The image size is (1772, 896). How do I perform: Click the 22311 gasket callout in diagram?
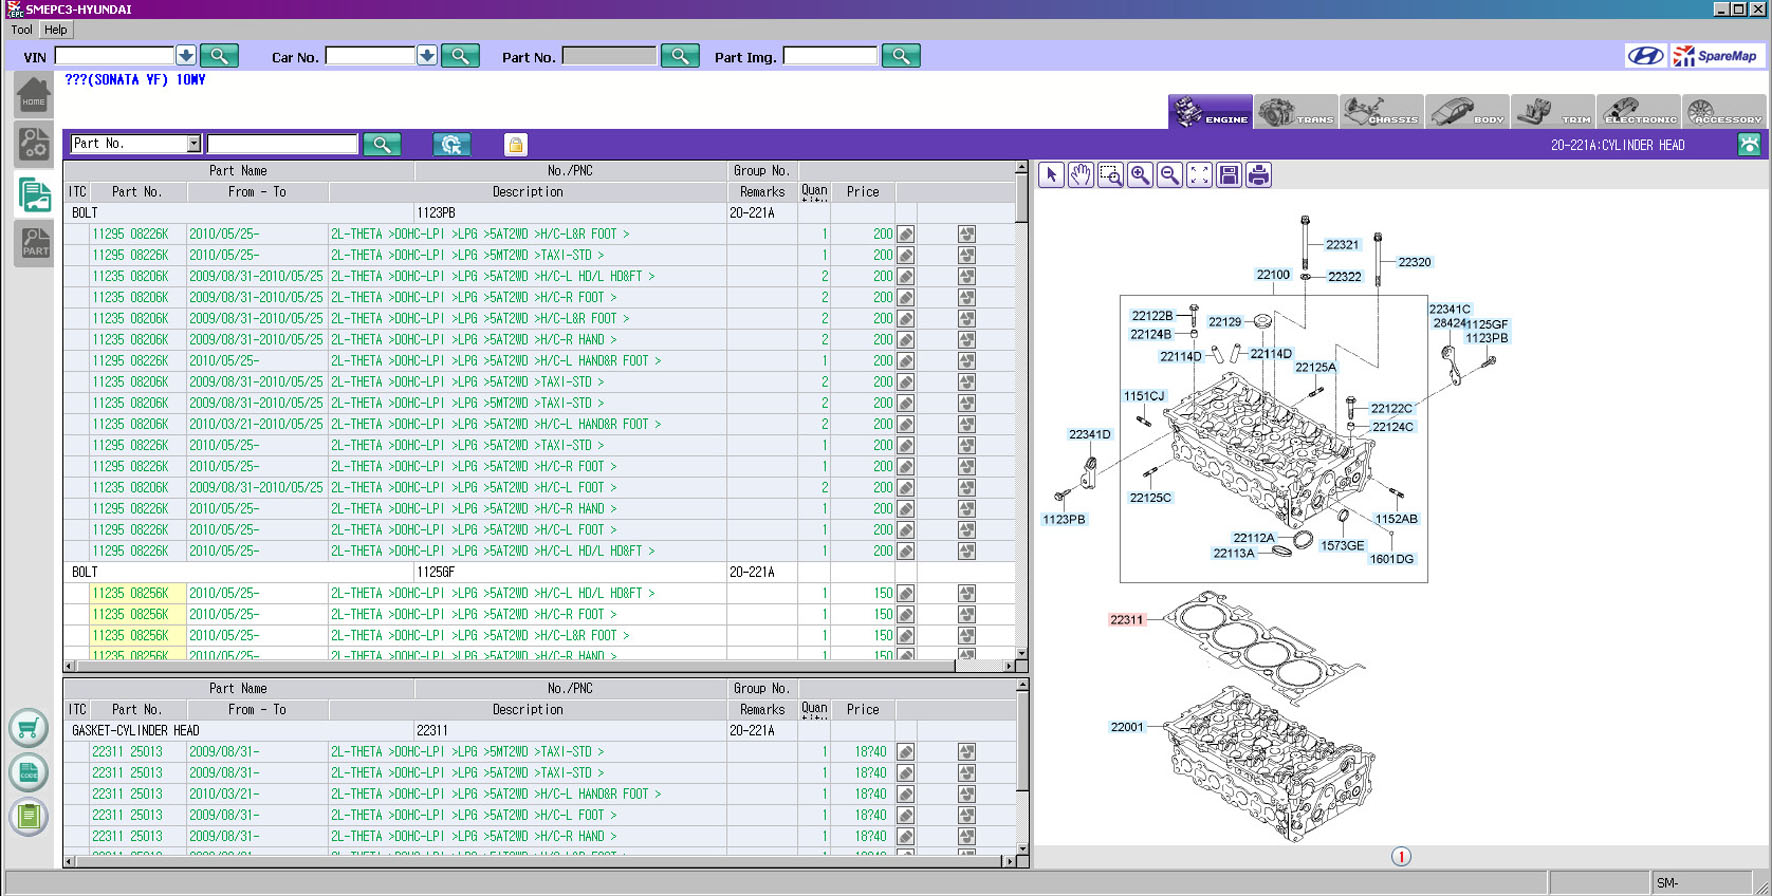[1126, 620]
